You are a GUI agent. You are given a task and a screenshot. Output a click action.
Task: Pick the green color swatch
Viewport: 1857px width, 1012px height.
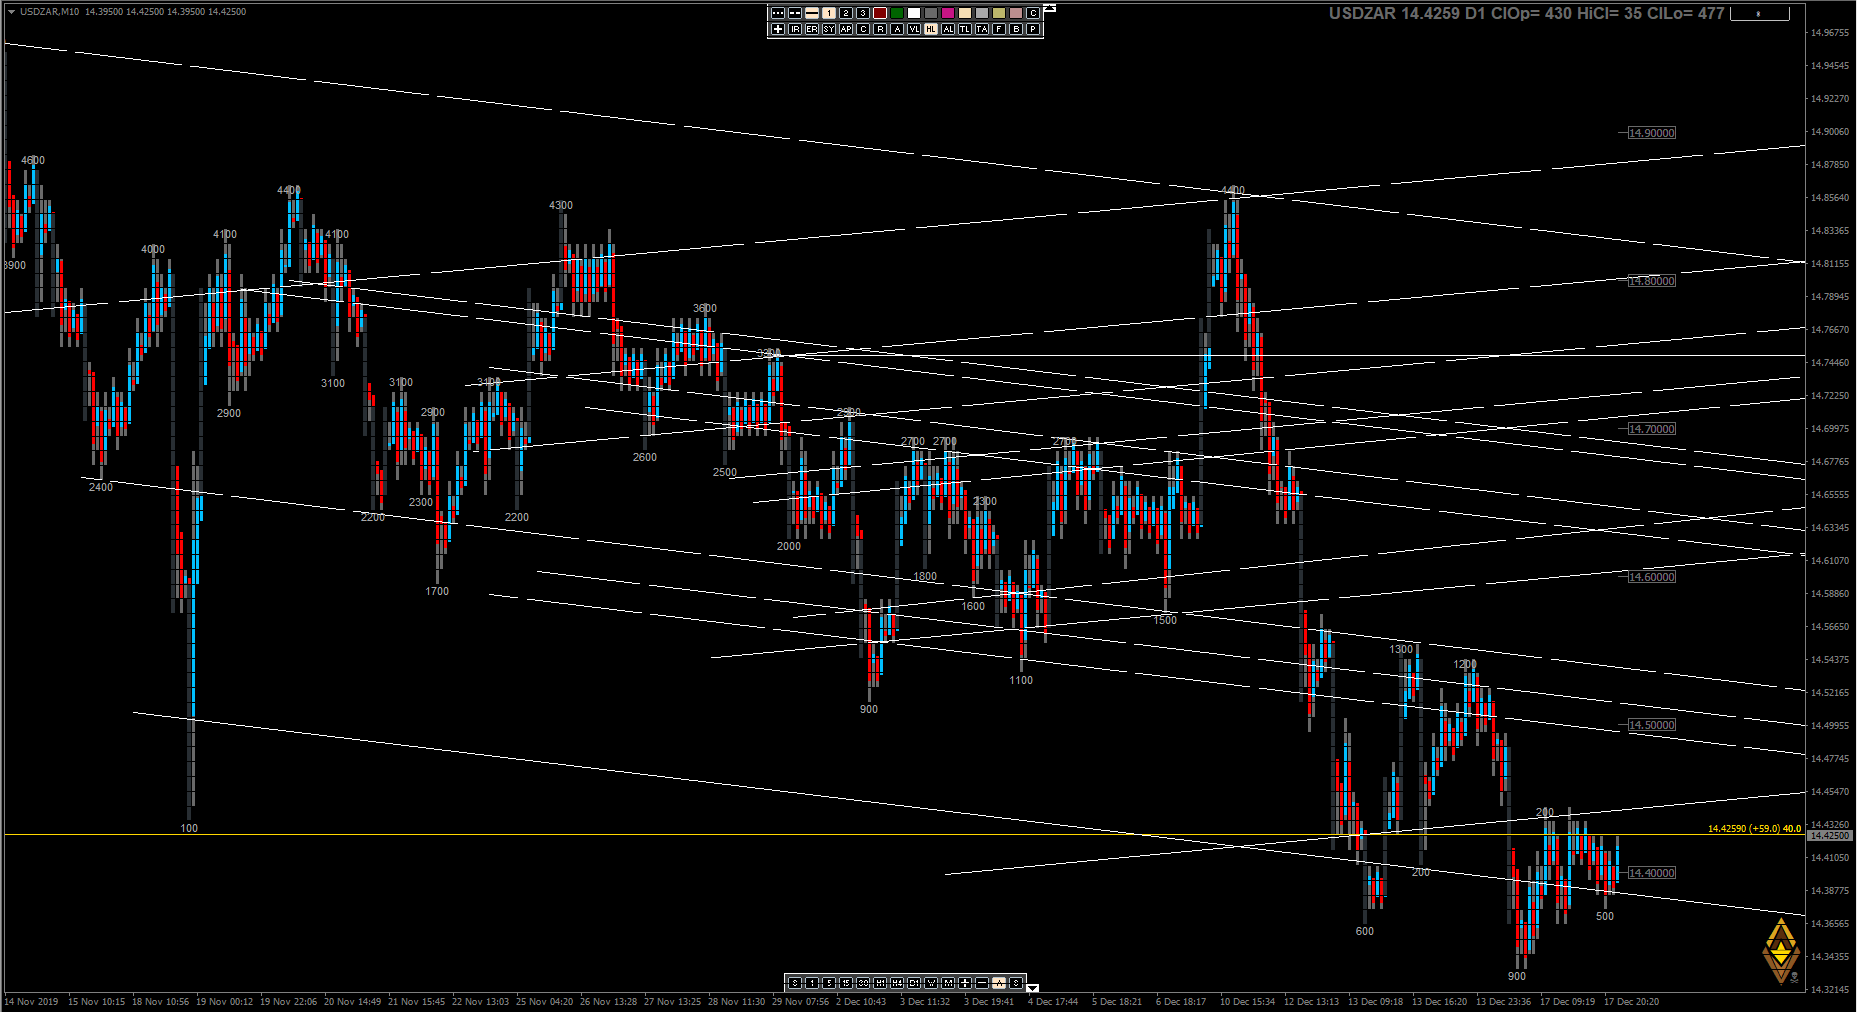tap(897, 13)
